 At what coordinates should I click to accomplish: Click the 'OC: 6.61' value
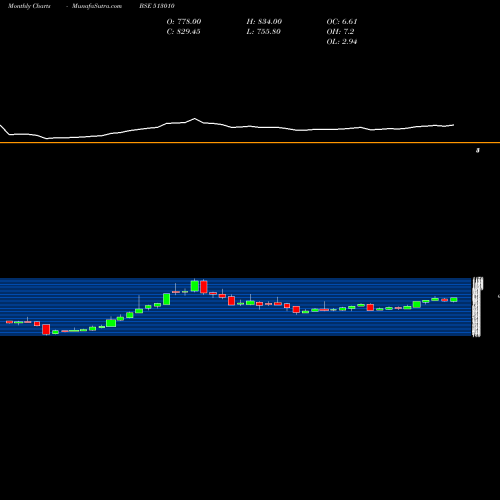[x=342, y=21]
